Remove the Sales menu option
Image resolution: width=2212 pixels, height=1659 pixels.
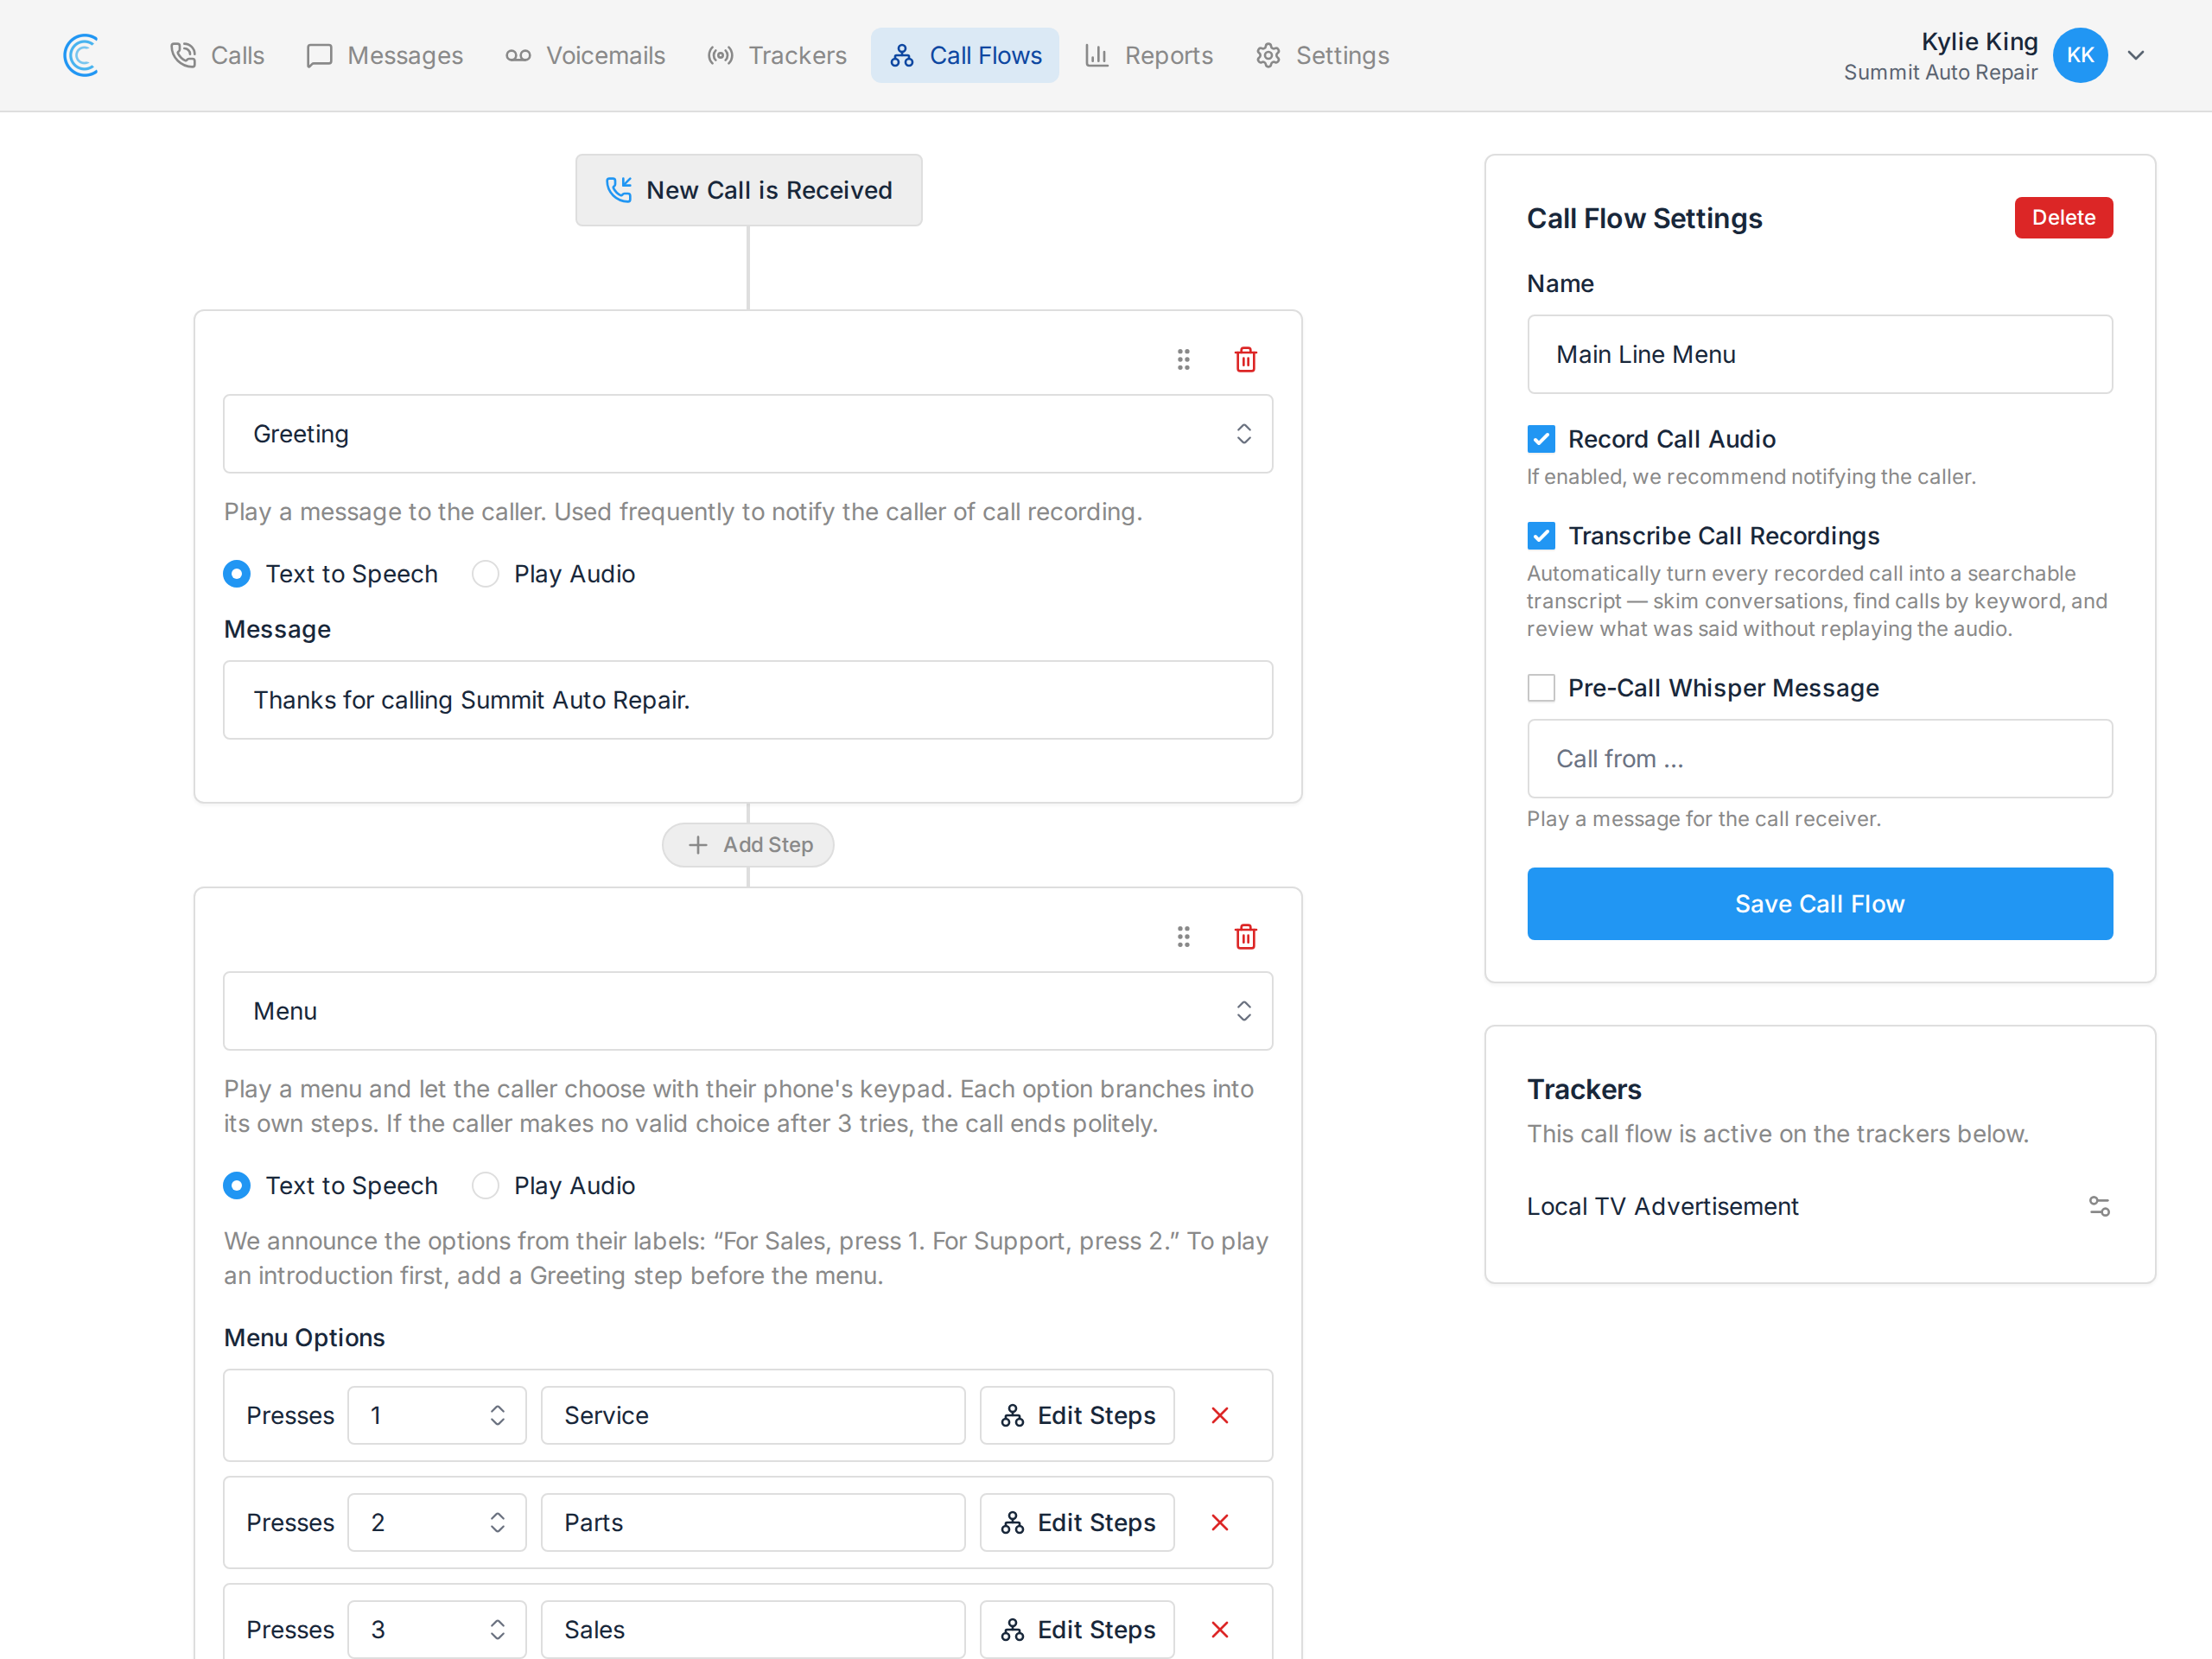point(1220,1629)
